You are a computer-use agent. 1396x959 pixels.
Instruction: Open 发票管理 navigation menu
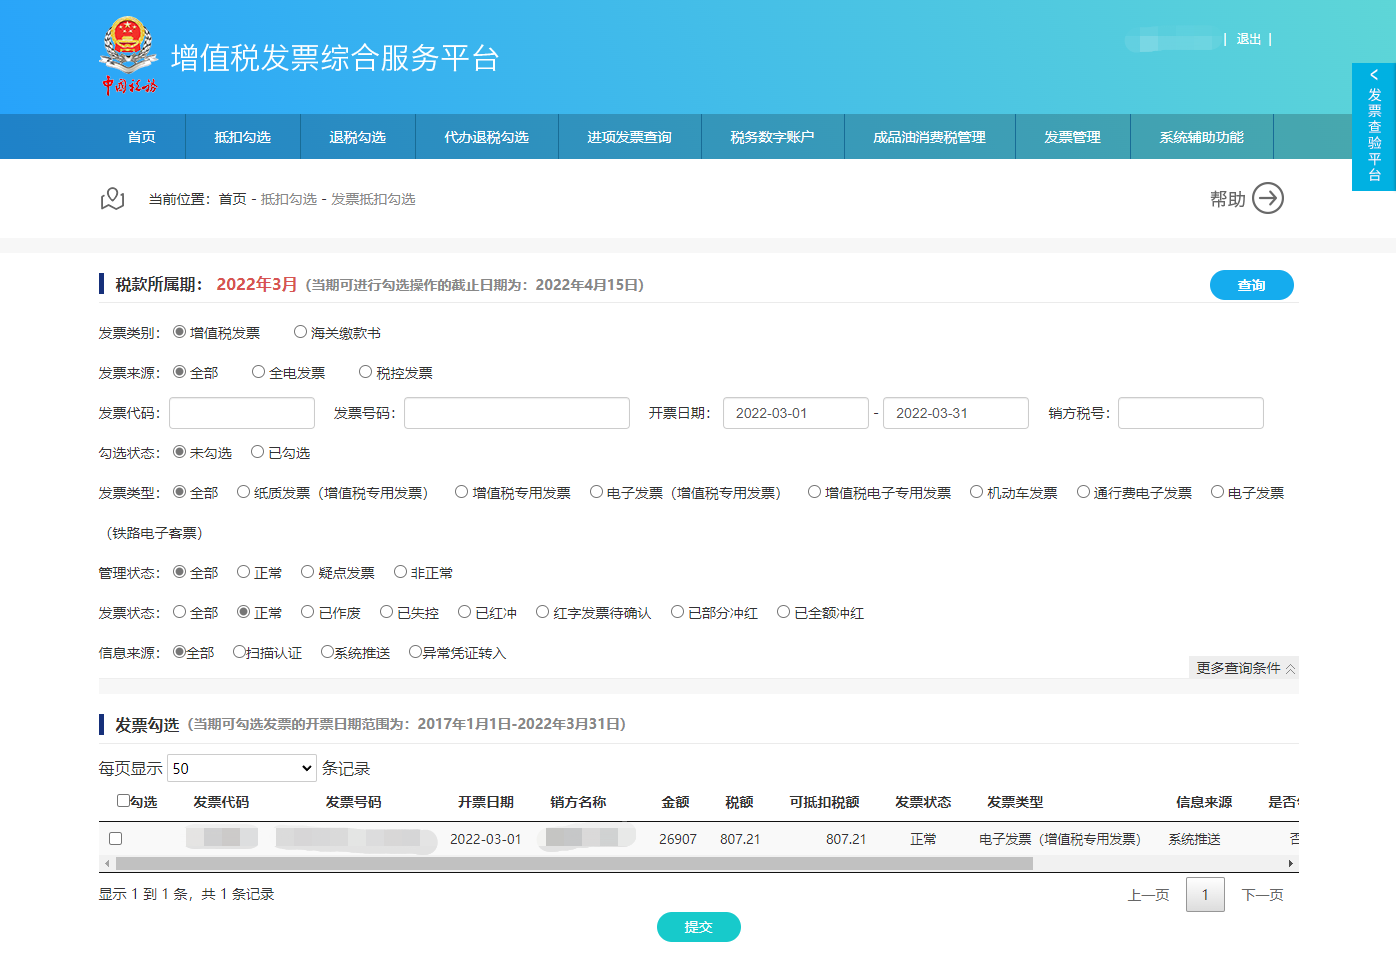coord(1073,137)
